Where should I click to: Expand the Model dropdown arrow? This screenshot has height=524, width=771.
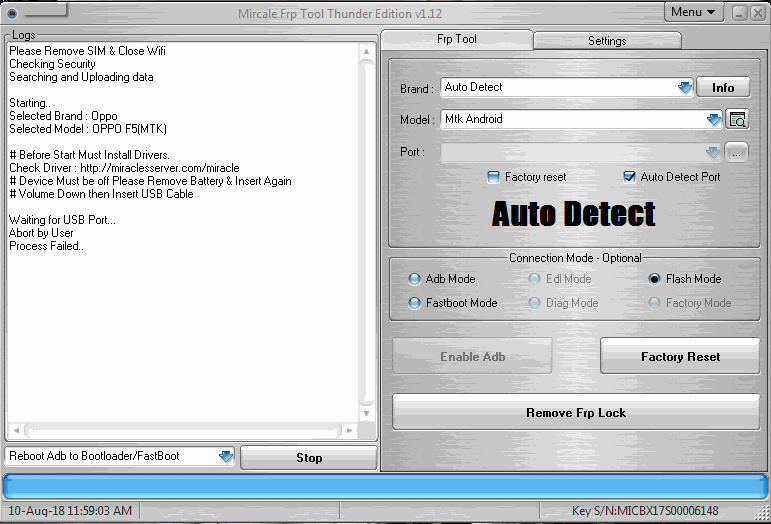pos(713,119)
